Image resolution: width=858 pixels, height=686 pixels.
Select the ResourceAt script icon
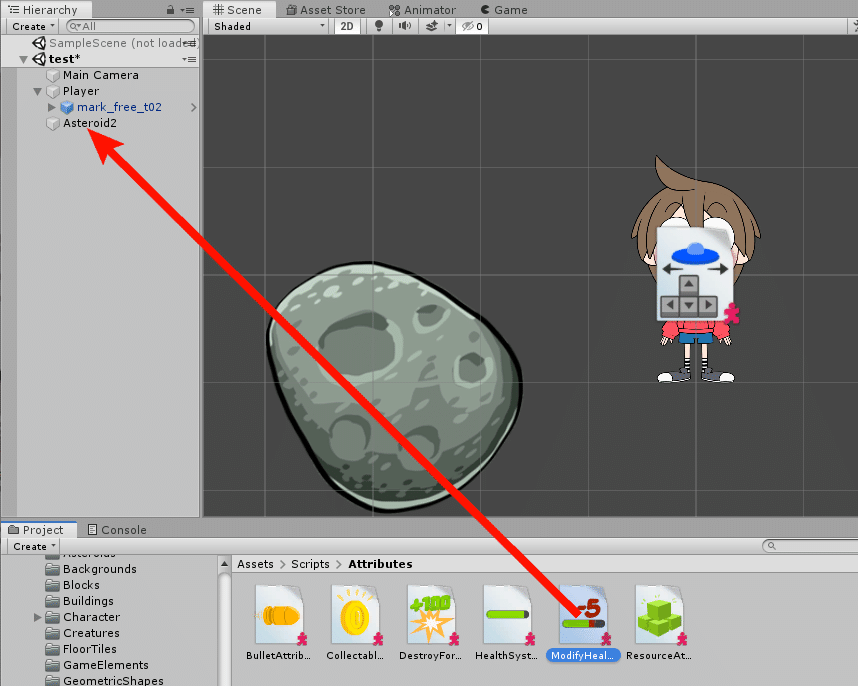click(x=659, y=615)
